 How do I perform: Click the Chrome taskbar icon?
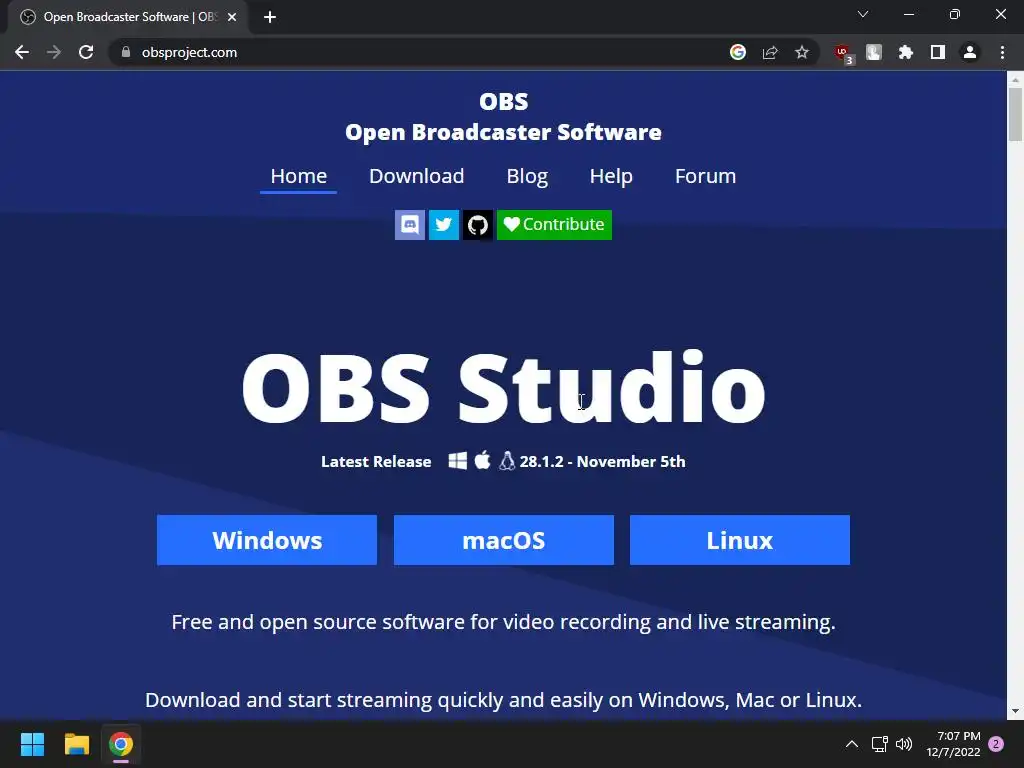[121, 744]
